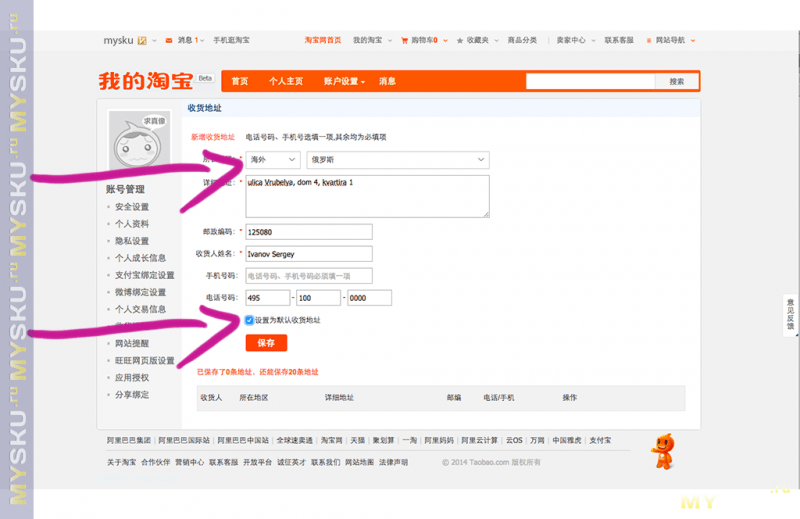The image size is (800, 519).
Task: Click the phone area code field 495
Action: click(267, 298)
